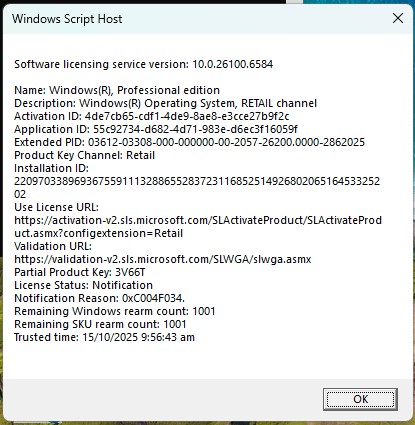
Task: Click the Name: Windows(R), Professional edition line
Action: [117, 90]
